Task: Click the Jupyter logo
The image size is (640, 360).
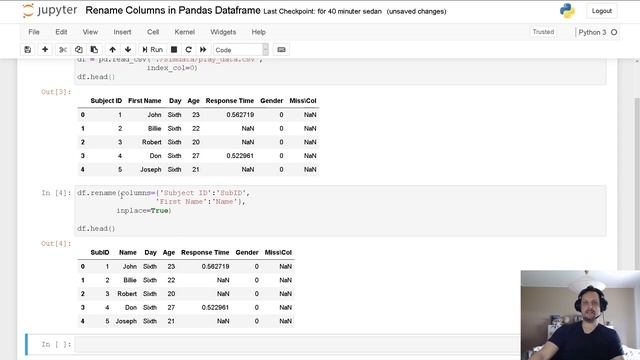Action: 49,11
